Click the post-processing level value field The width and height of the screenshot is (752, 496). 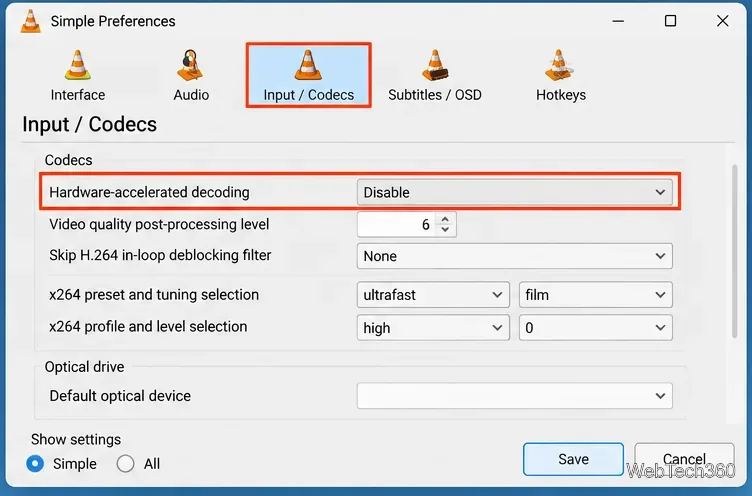pyautogui.click(x=397, y=224)
